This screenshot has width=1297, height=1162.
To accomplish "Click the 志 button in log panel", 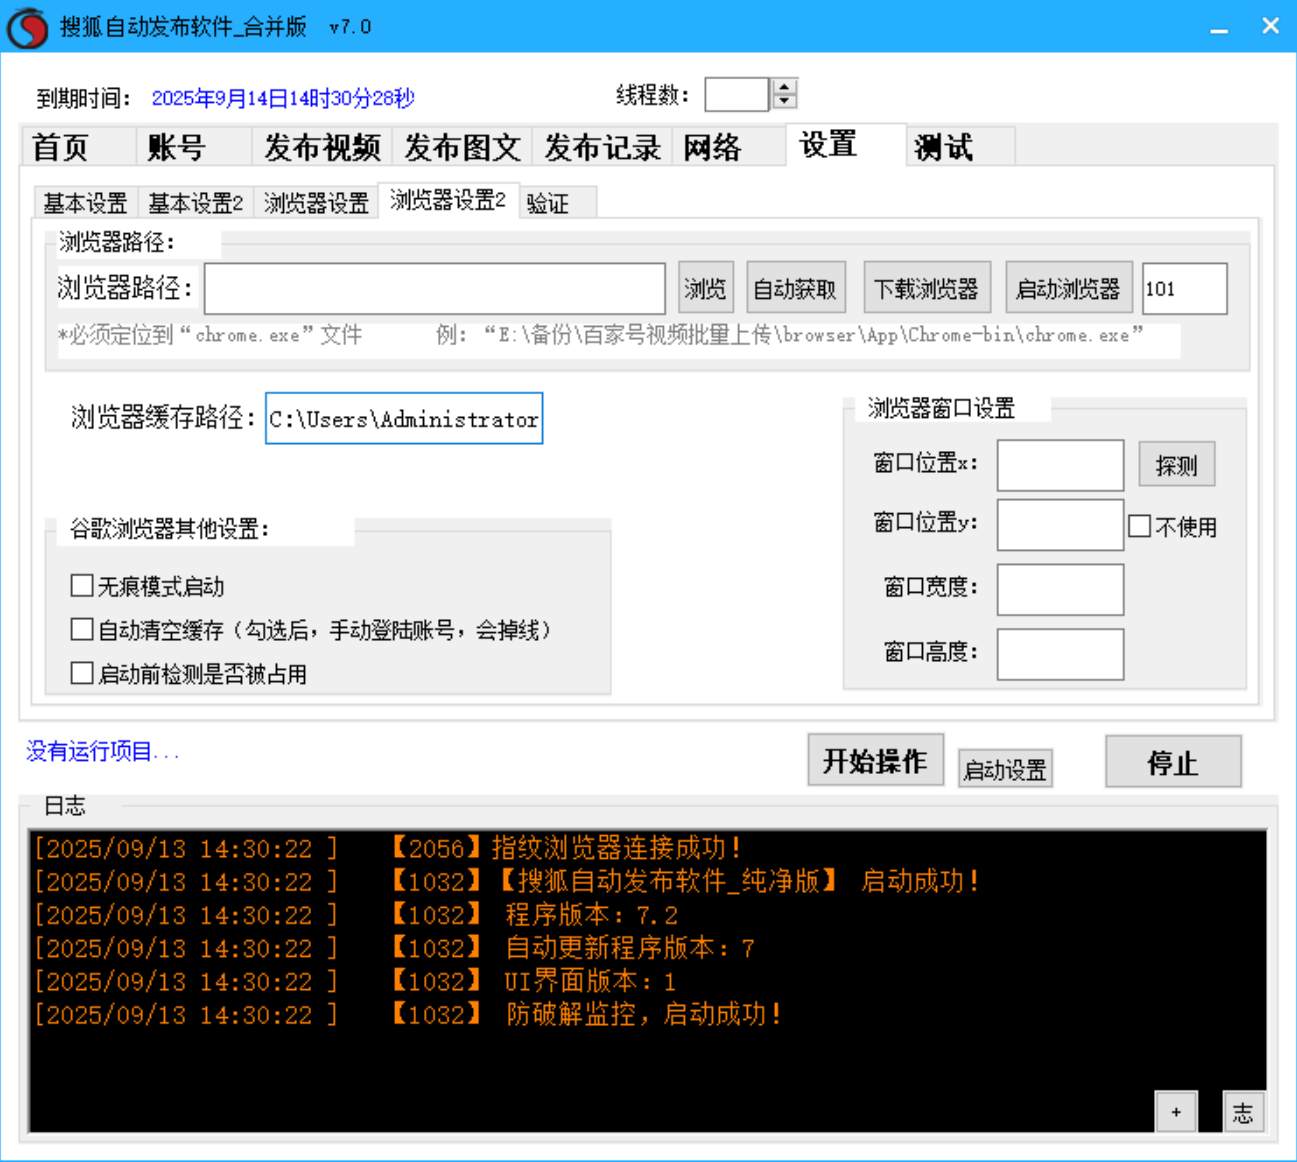I will (1243, 1112).
